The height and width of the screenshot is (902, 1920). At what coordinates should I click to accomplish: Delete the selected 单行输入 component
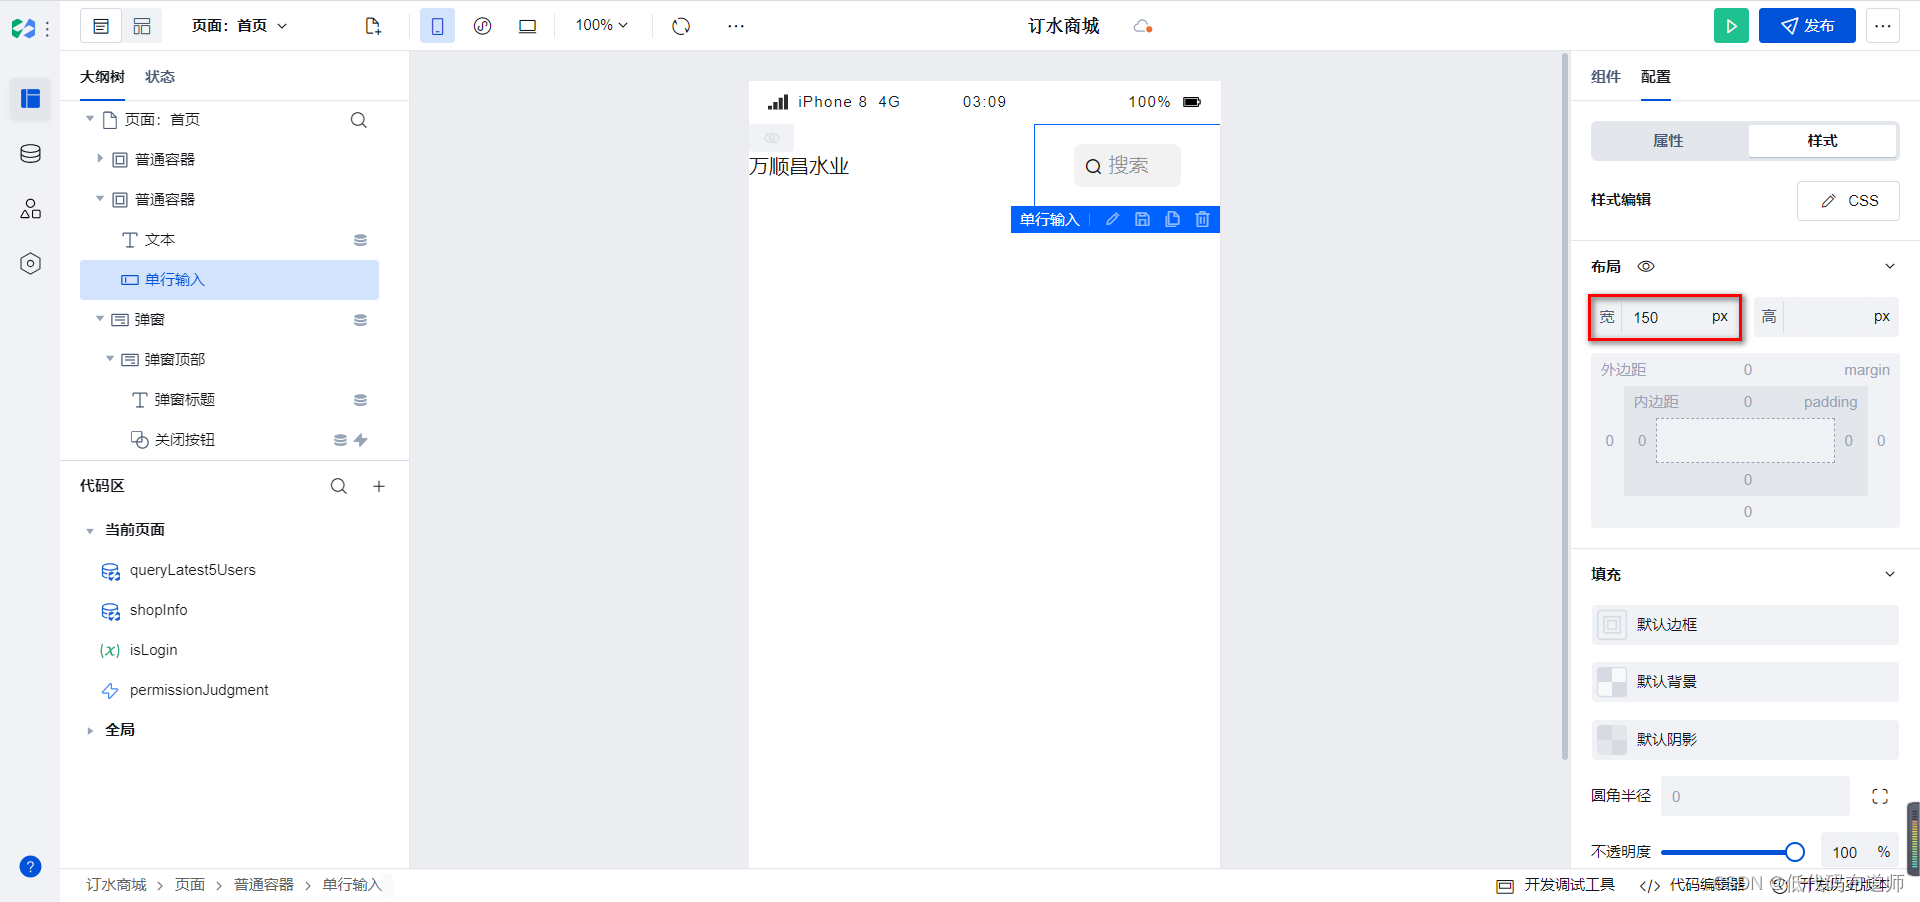1202,219
